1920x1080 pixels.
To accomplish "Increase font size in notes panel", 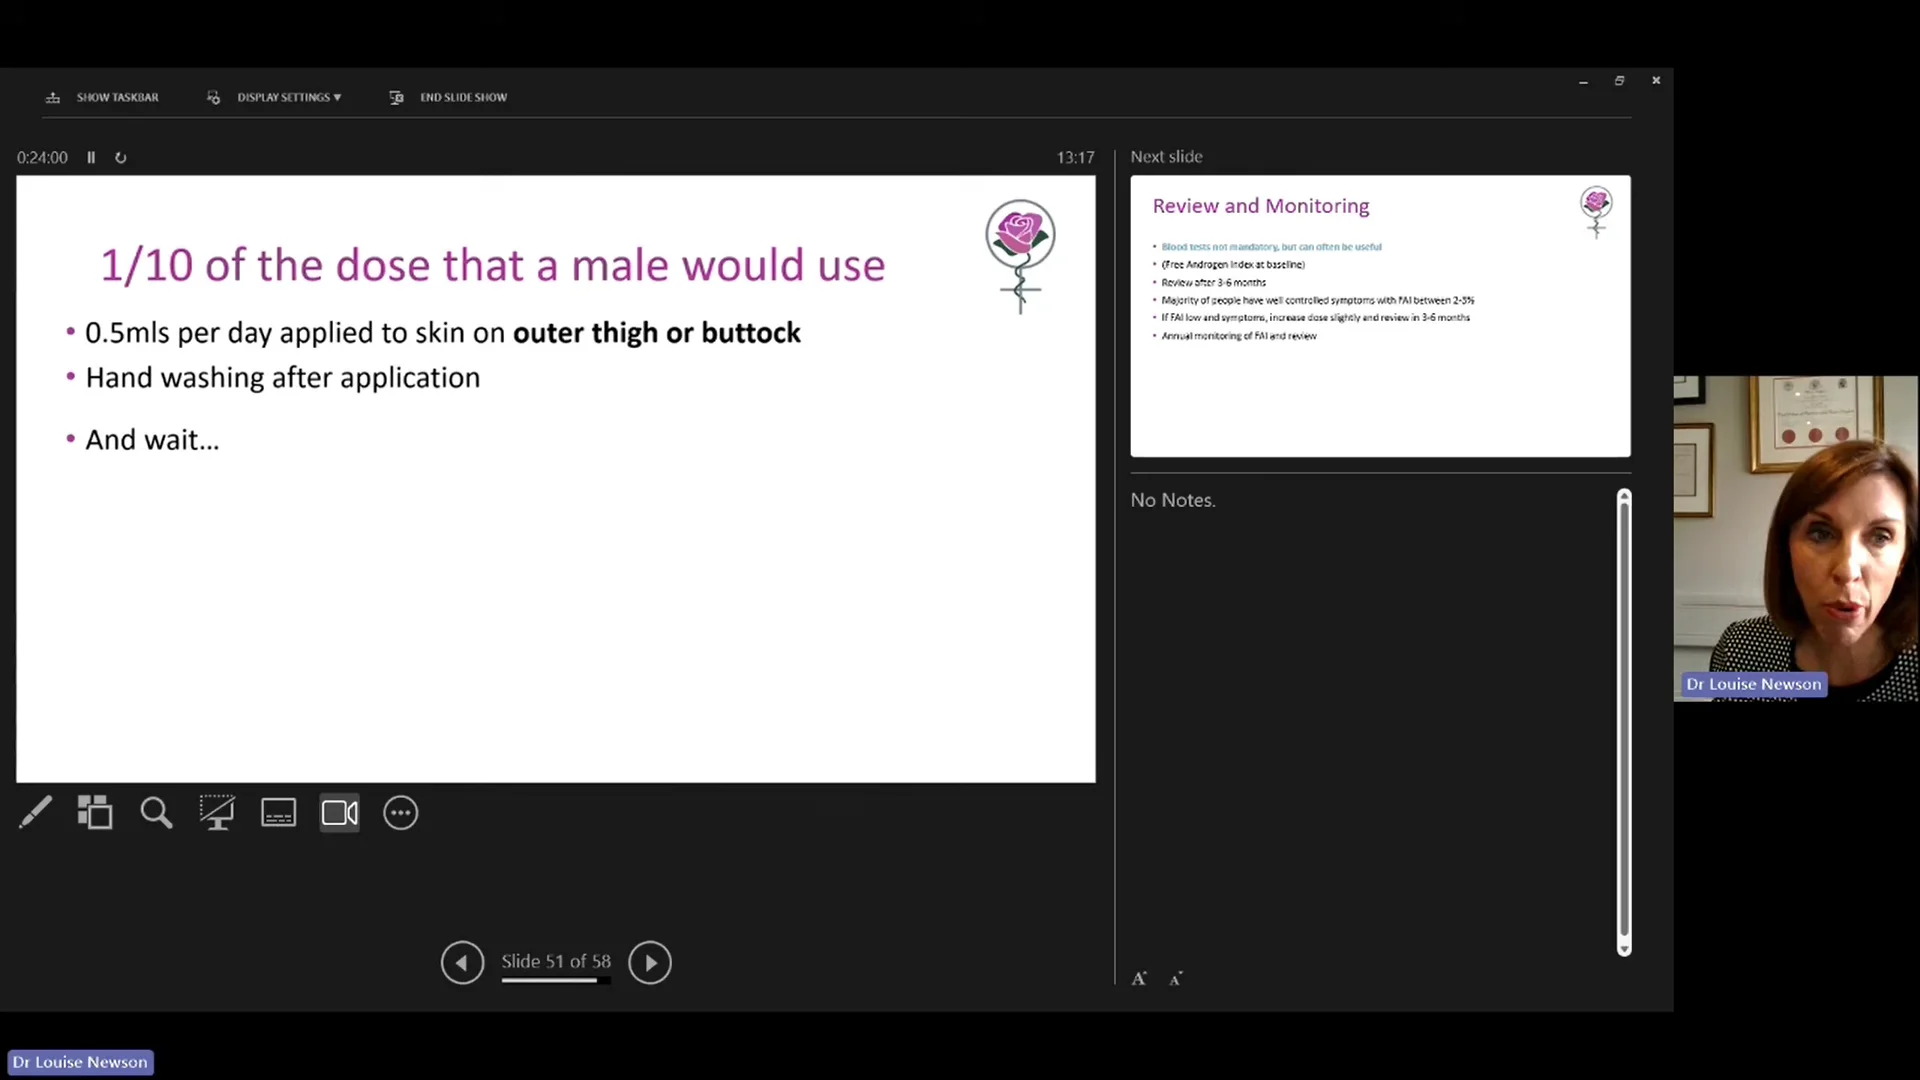I will click(x=1139, y=977).
